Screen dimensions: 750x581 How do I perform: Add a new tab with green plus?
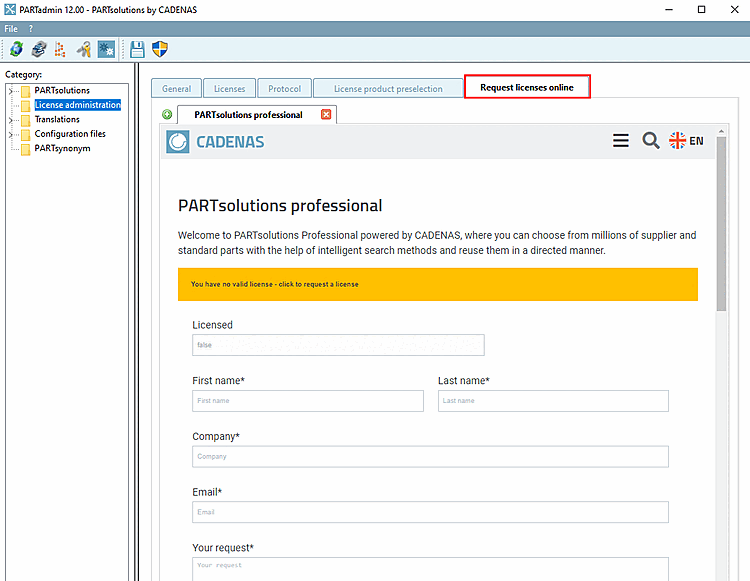pyautogui.click(x=167, y=115)
